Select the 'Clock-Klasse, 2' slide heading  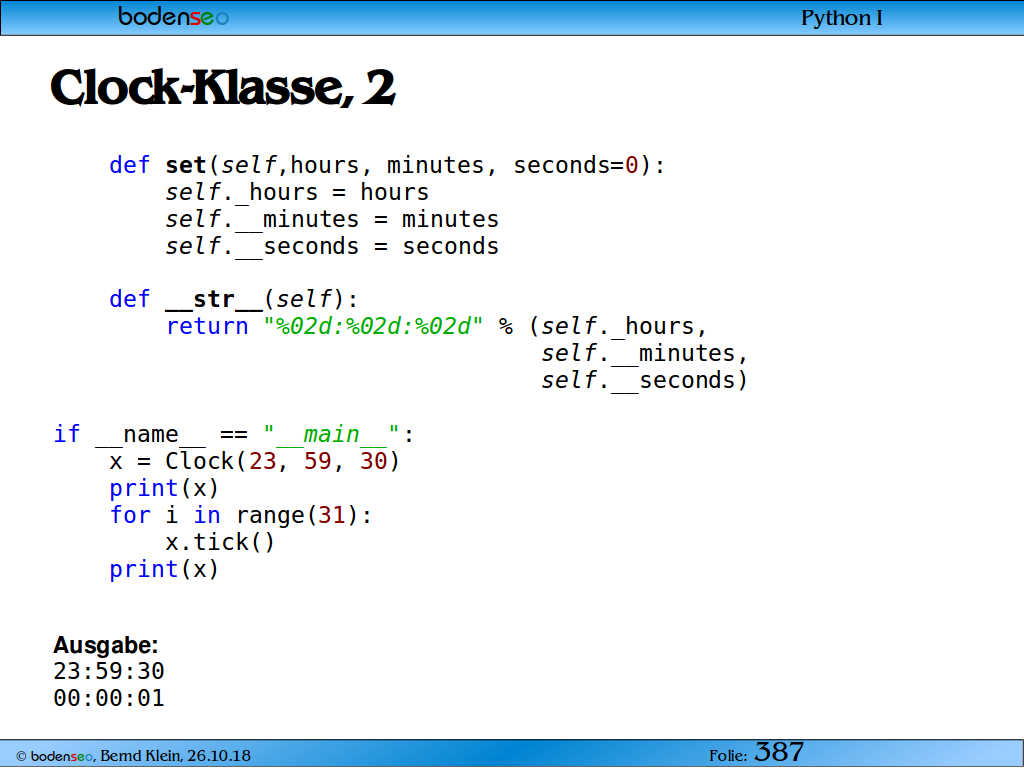223,87
